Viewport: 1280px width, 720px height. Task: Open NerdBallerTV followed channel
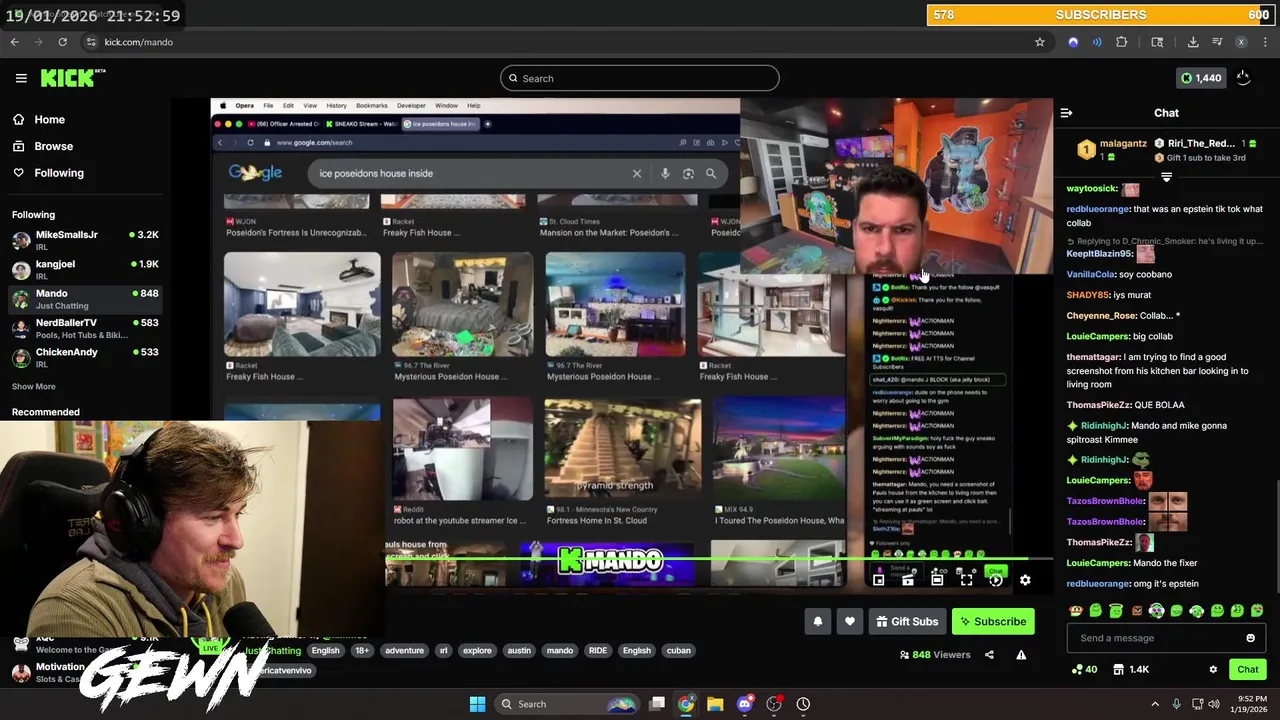(x=85, y=328)
